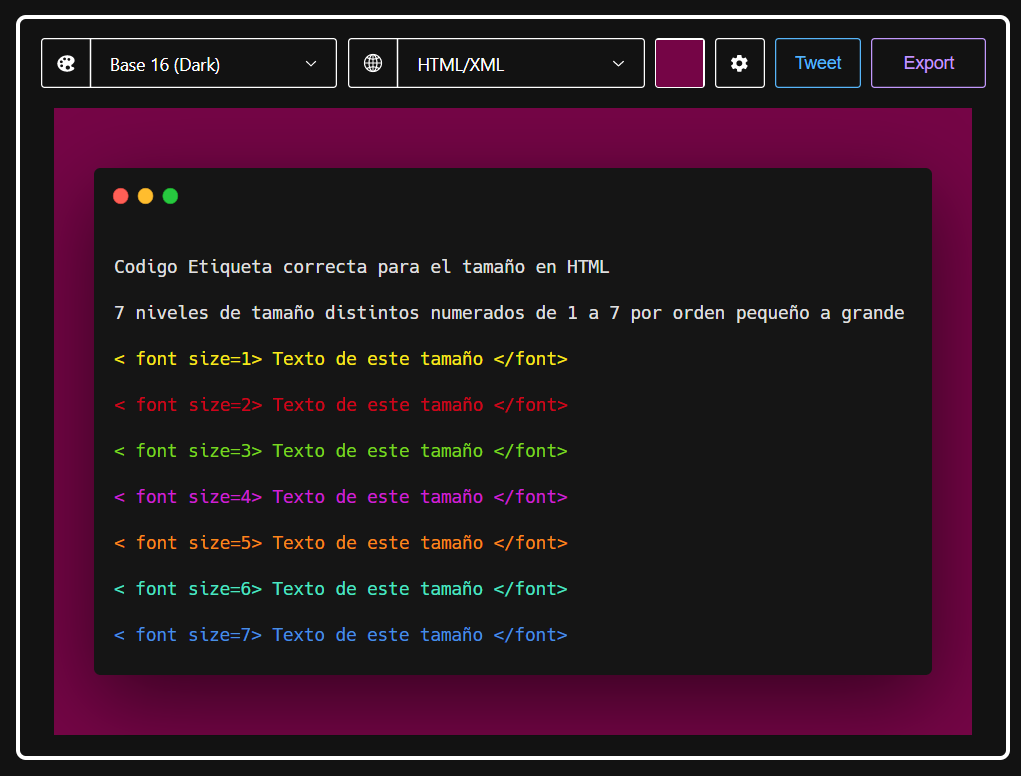
Task: Click the code title line about Etiqueta correcta
Action: click(361, 267)
